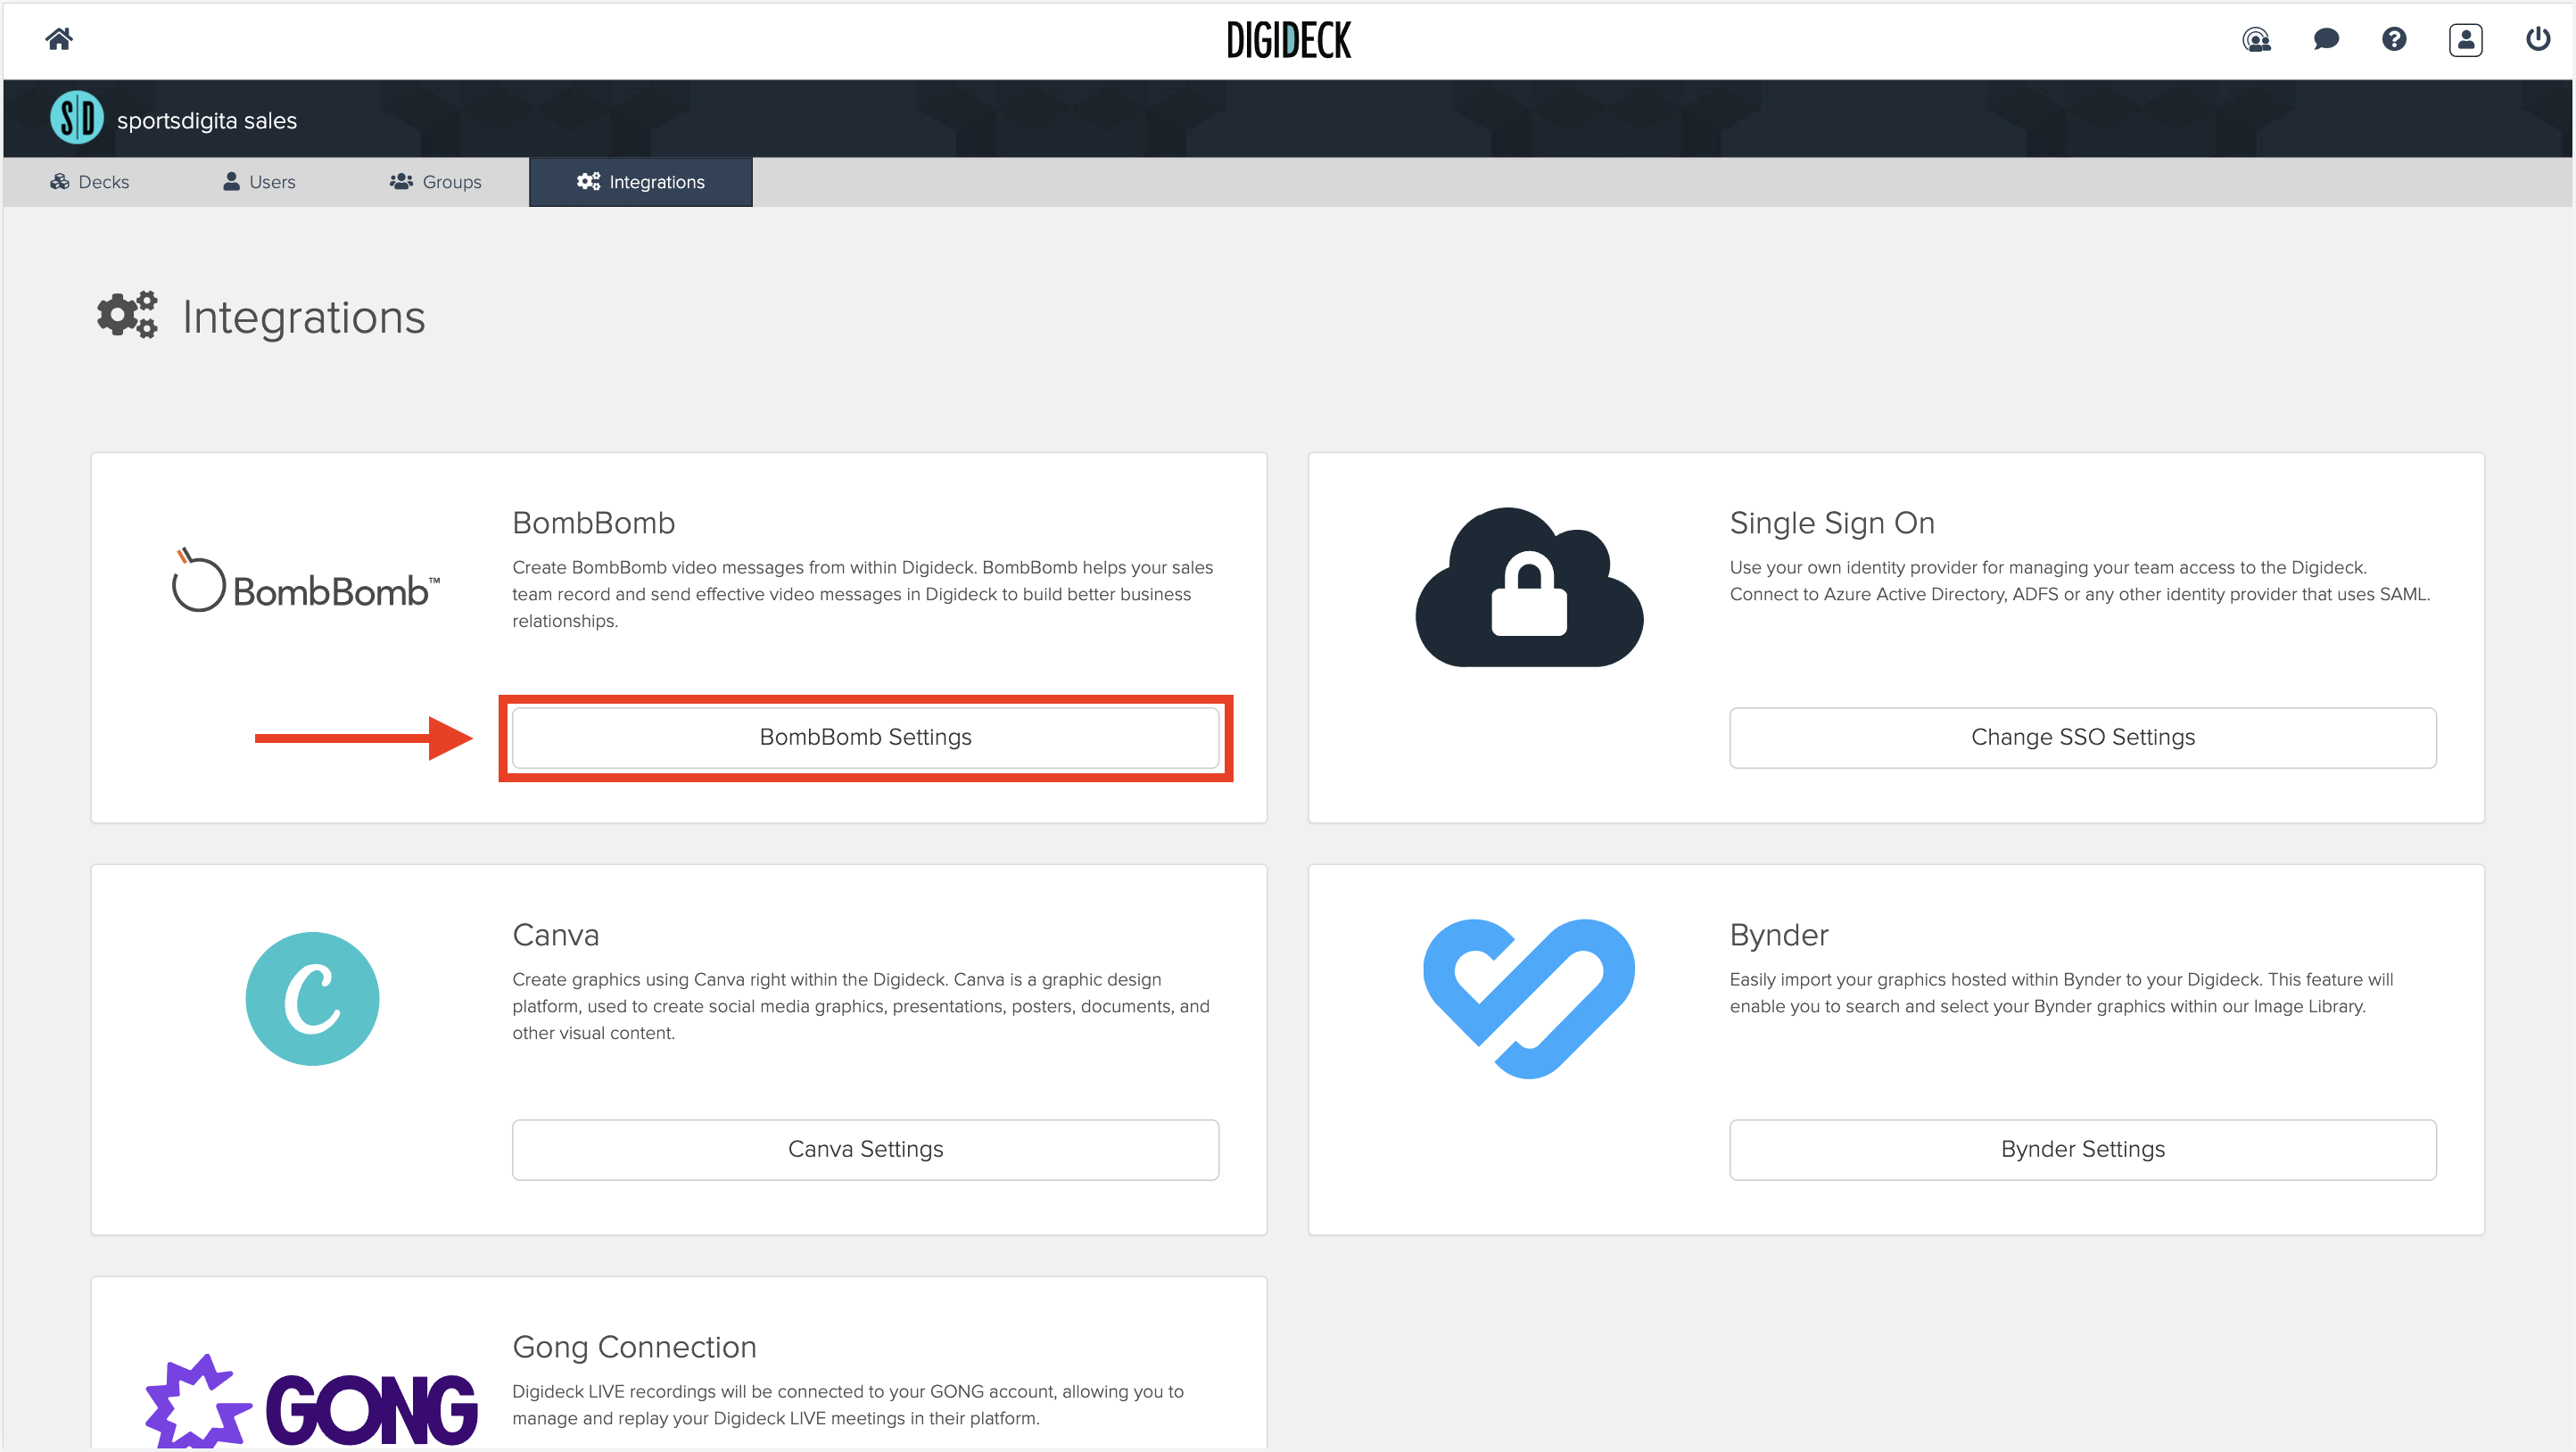The image size is (2576, 1452).
Task: Switch to the Groups tab
Action: (436, 182)
